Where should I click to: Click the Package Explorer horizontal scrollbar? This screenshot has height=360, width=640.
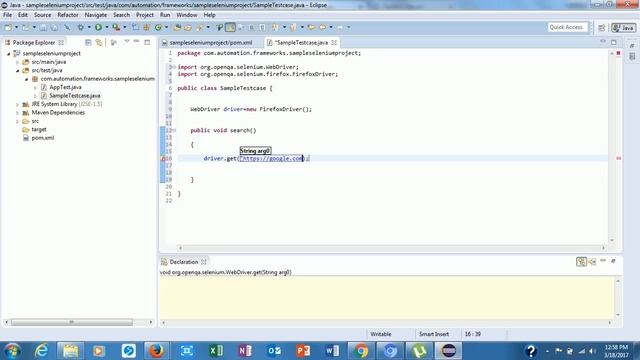pos(72,322)
